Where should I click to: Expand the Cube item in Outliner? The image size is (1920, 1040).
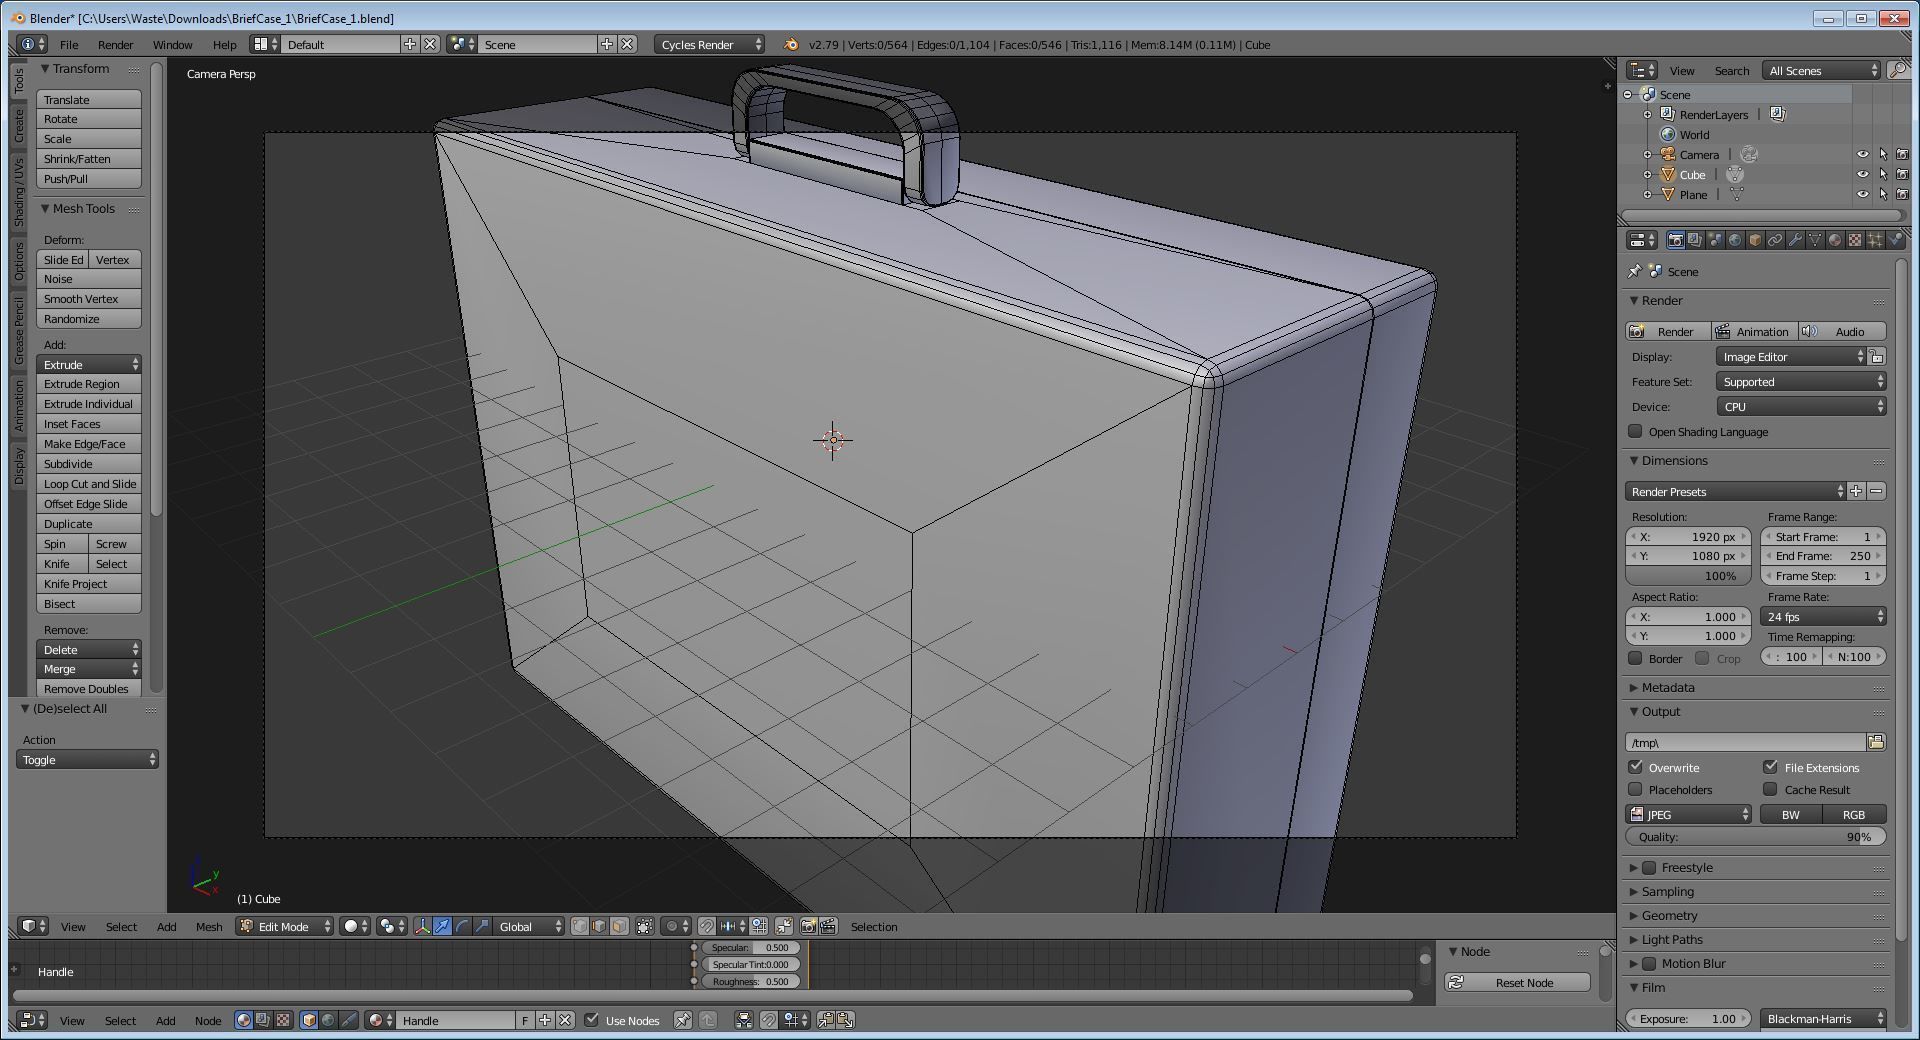[x=1647, y=175]
